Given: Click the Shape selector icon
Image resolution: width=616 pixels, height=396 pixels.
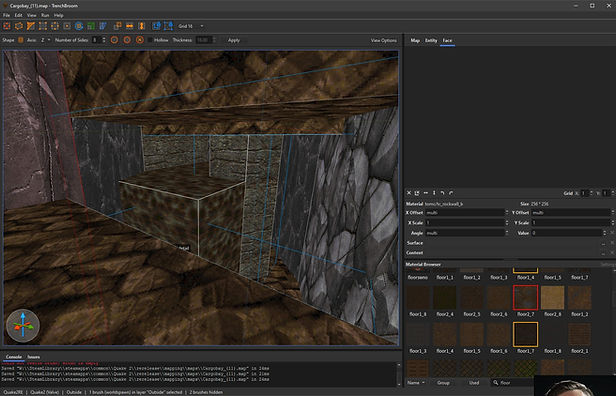Looking at the screenshot, I should tap(21, 40).
